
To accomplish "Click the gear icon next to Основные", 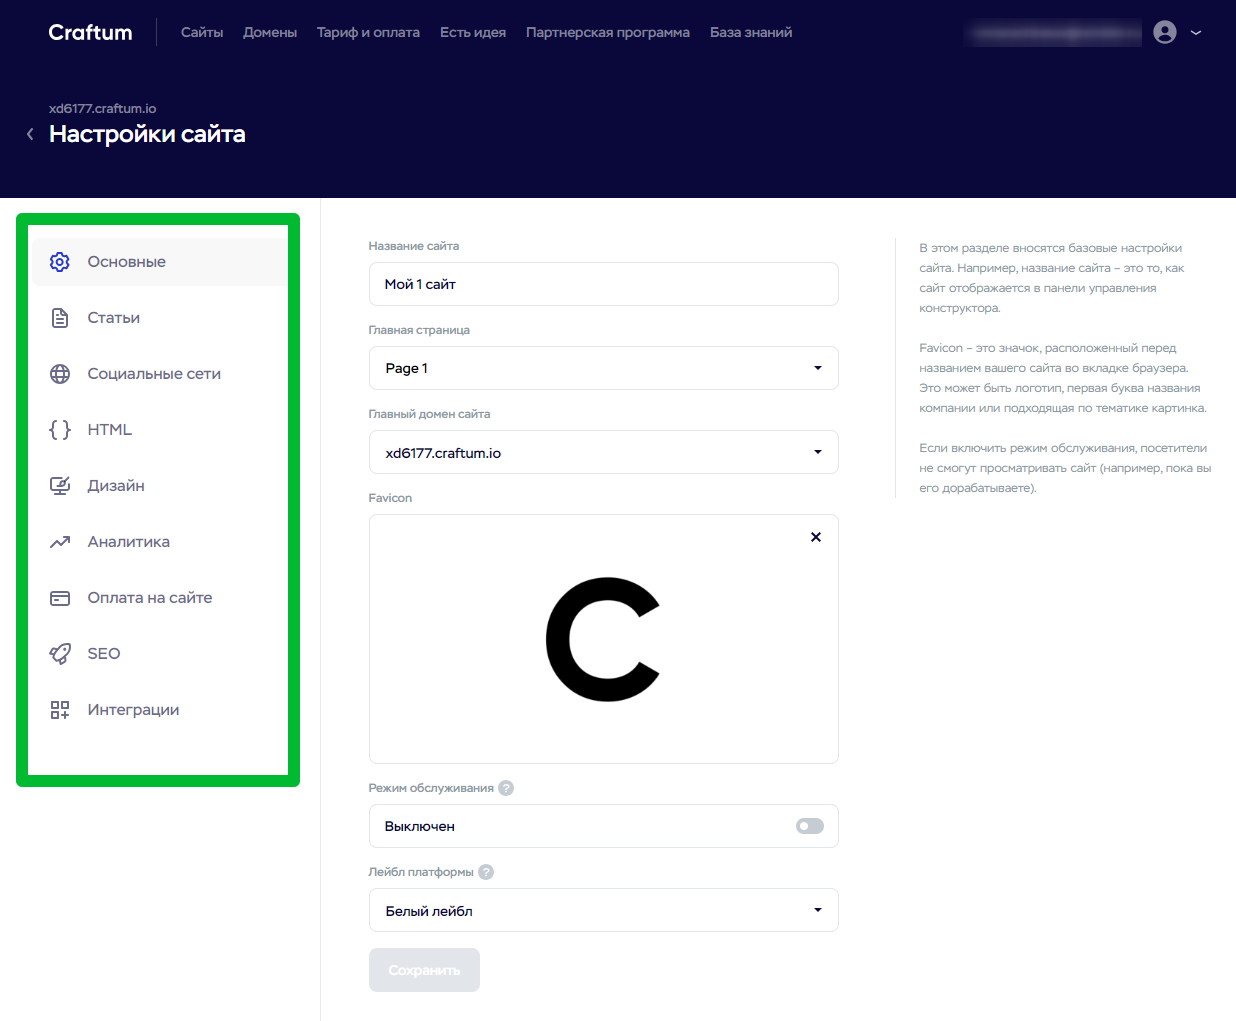I will [60, 262].
